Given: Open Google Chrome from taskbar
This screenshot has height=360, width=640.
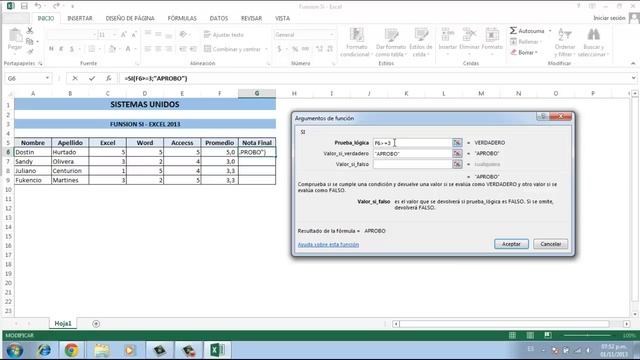Looking at the screenshot, I should point(71,350).
